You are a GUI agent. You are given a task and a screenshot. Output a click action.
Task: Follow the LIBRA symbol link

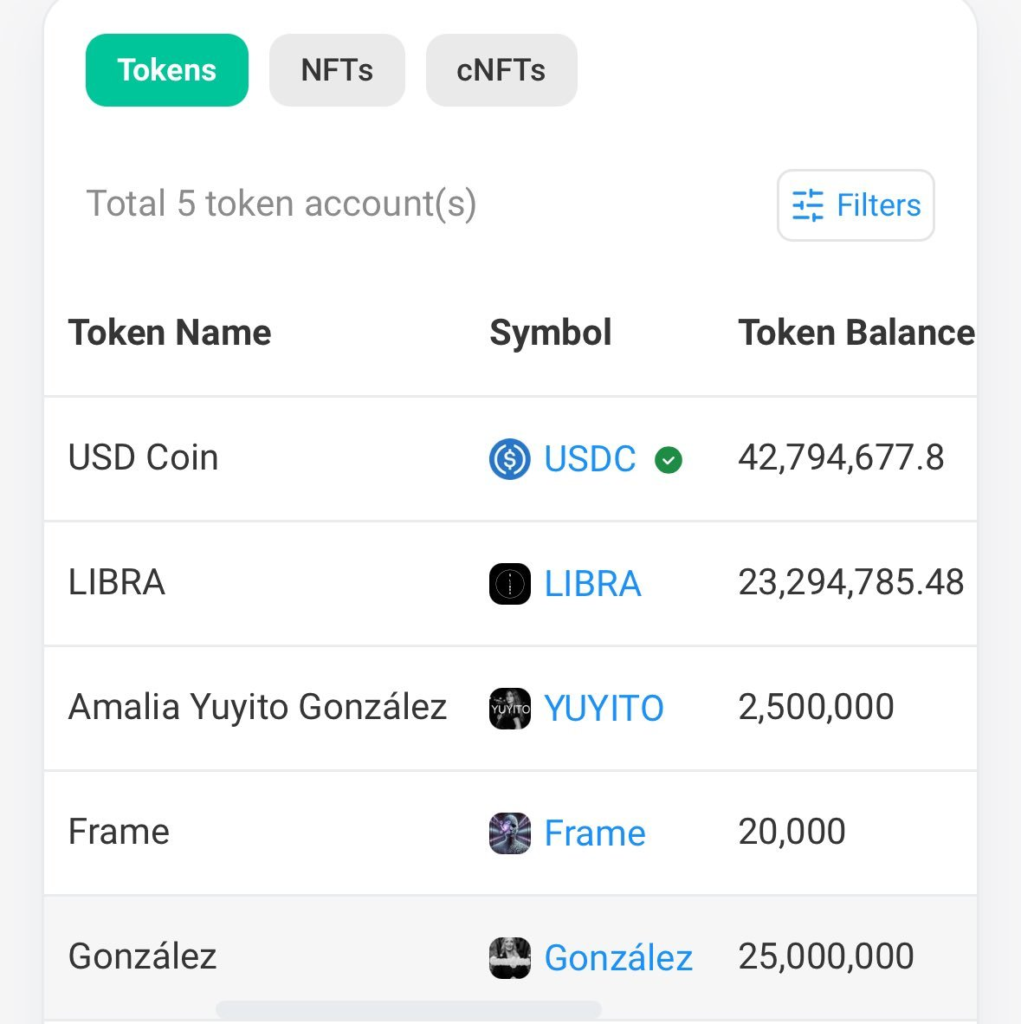pos(592,584)
